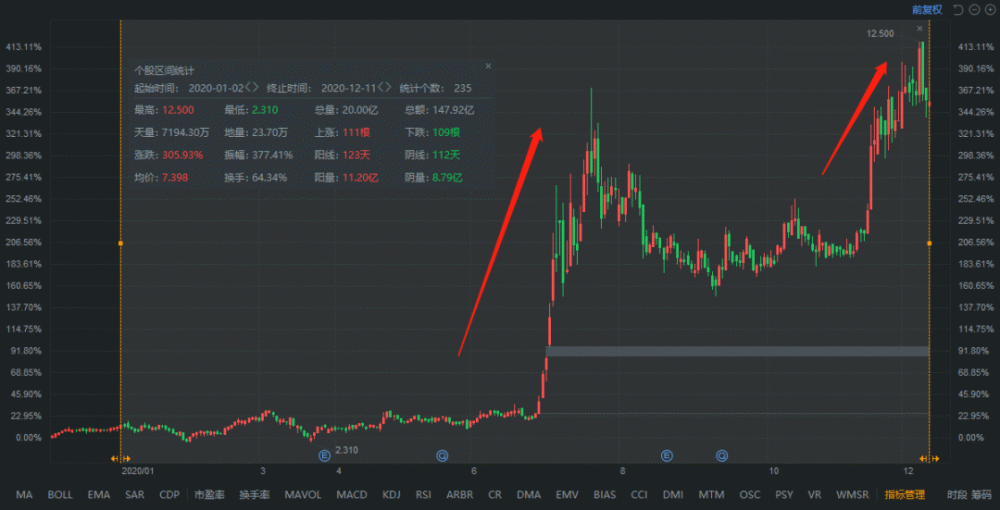Click 总额 147.92亿 value
Image resolution: width=1000 pixels, height=510 pixels.
tap(453, 110)
